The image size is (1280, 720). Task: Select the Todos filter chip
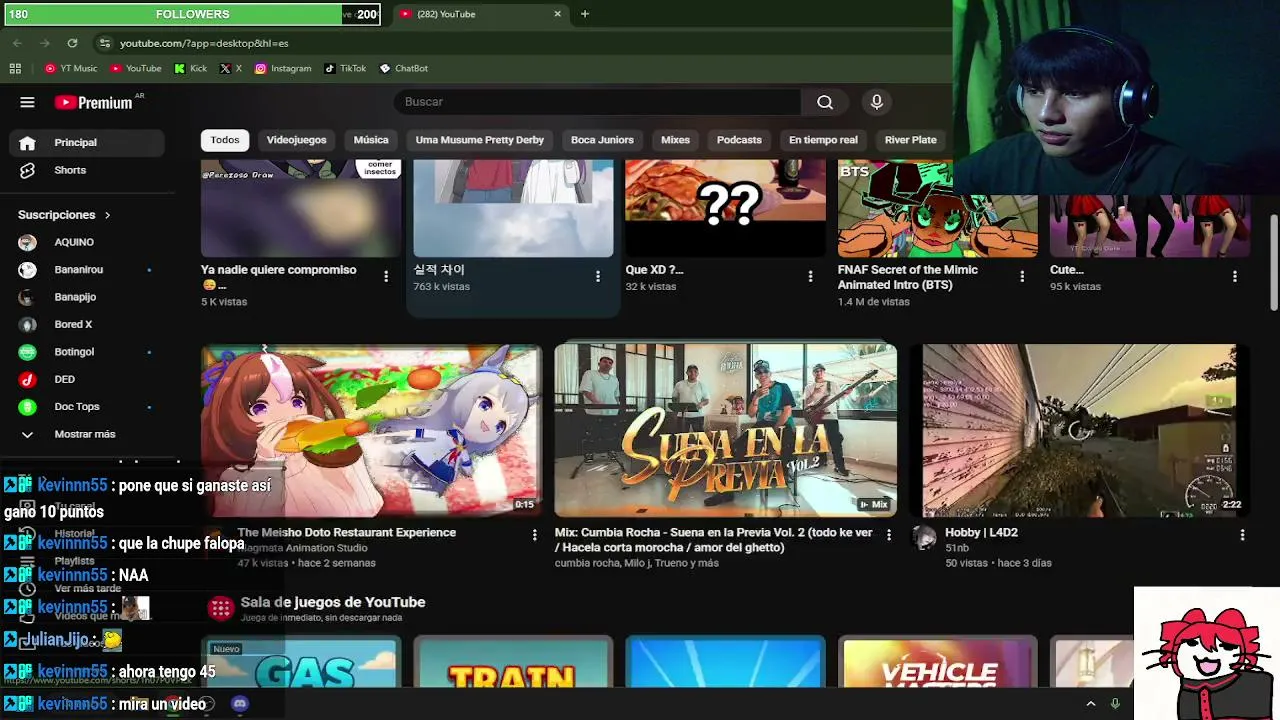tap(225, 140)
